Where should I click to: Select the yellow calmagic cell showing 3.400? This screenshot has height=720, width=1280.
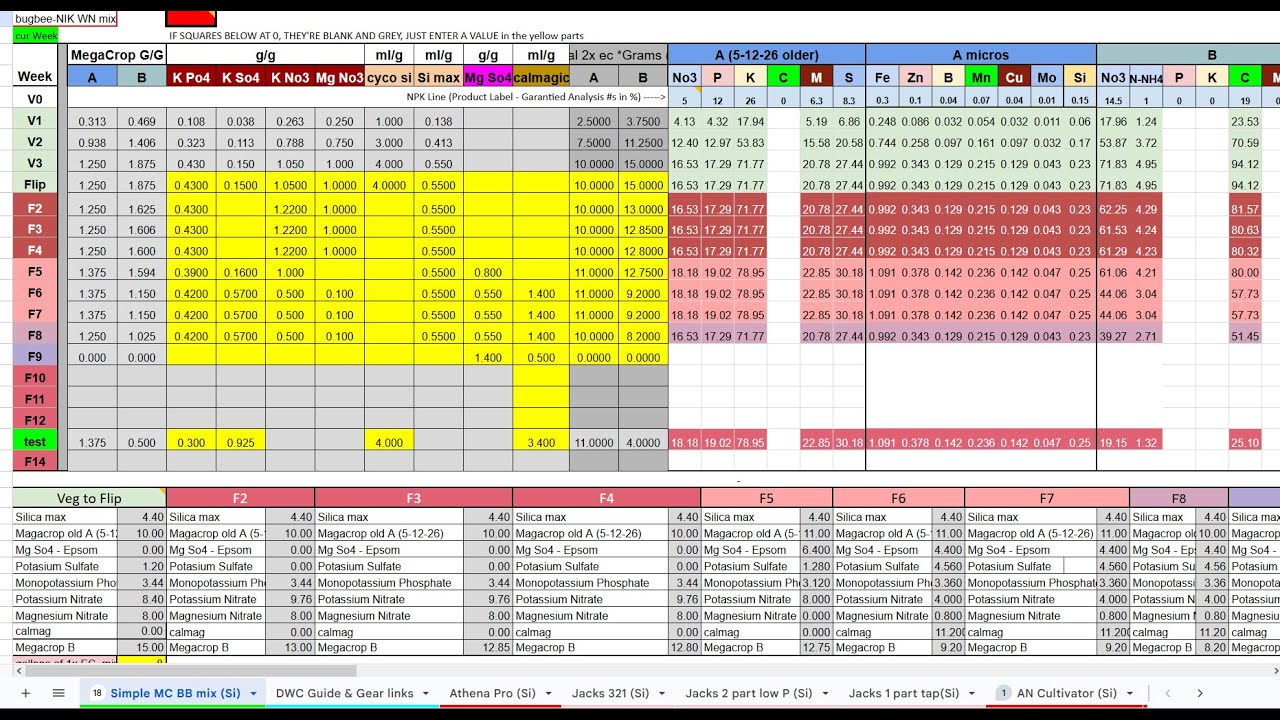point(541,442)
